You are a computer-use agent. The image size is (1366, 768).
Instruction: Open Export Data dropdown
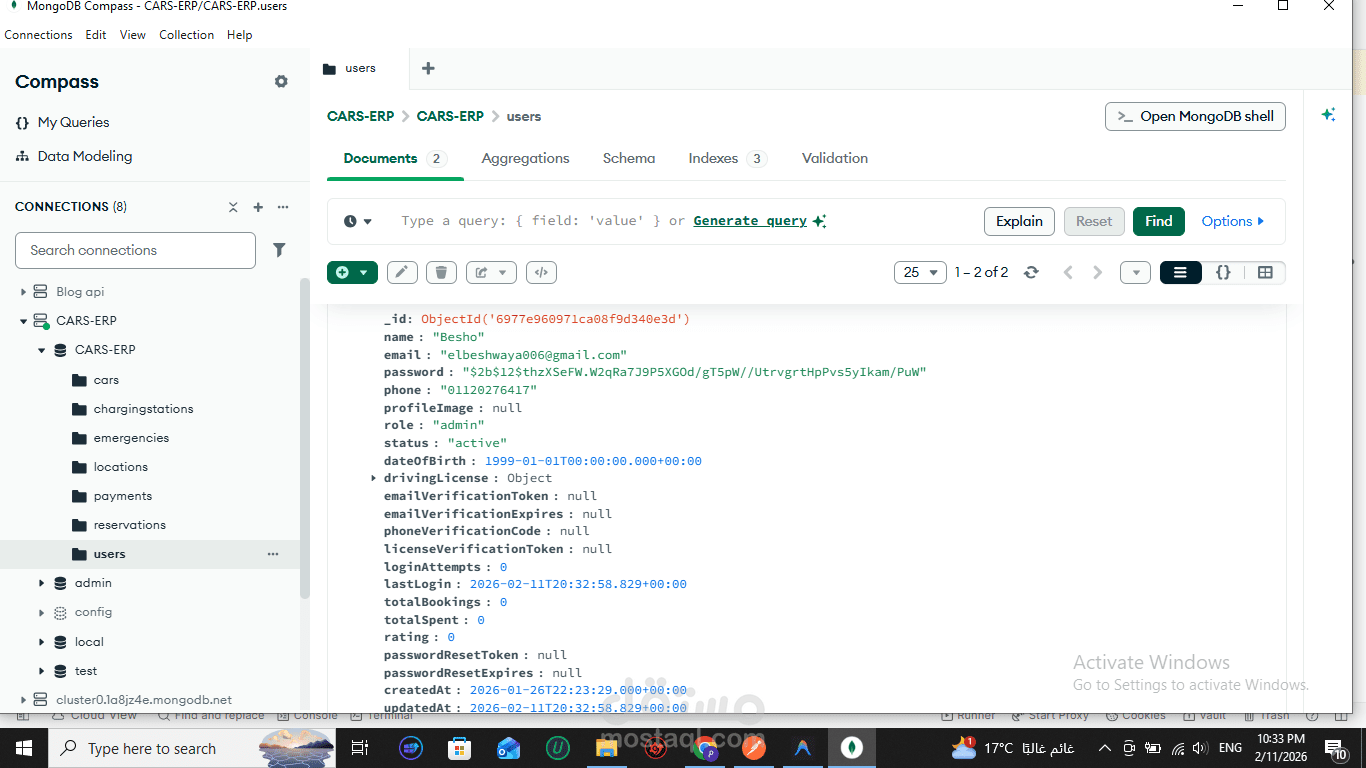491,272
